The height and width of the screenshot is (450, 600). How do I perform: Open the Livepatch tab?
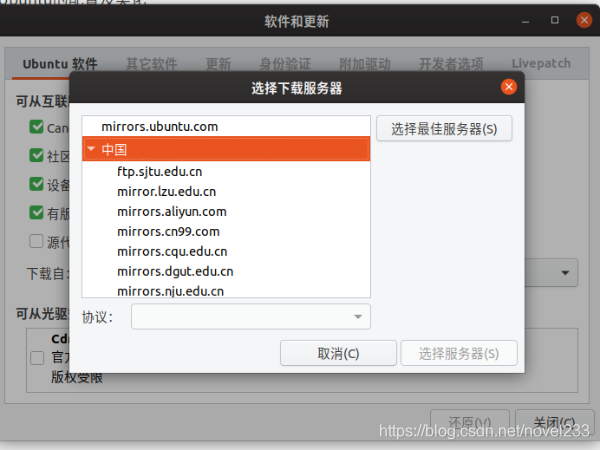(x=541, y=63)
